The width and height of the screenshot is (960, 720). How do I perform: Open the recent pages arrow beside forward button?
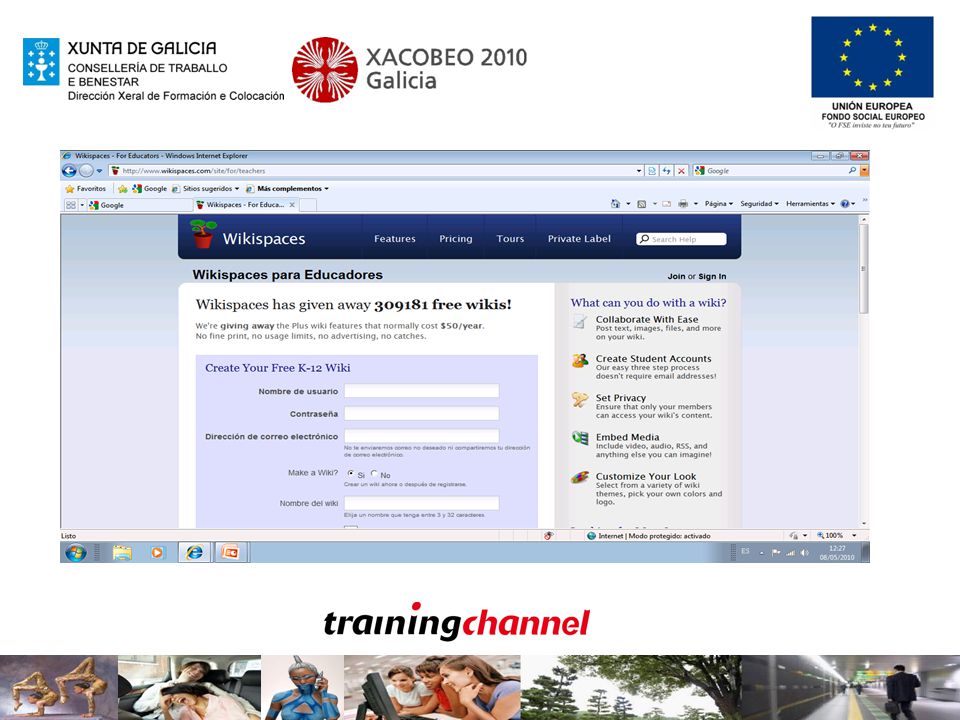pos(99,171)
